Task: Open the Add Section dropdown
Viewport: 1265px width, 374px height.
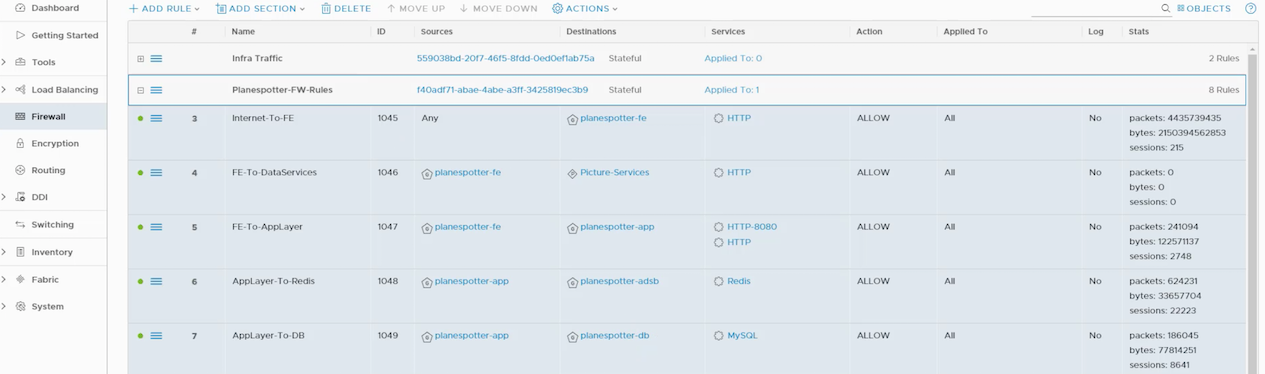Action: pyautogui.click(x=261, y=9)
